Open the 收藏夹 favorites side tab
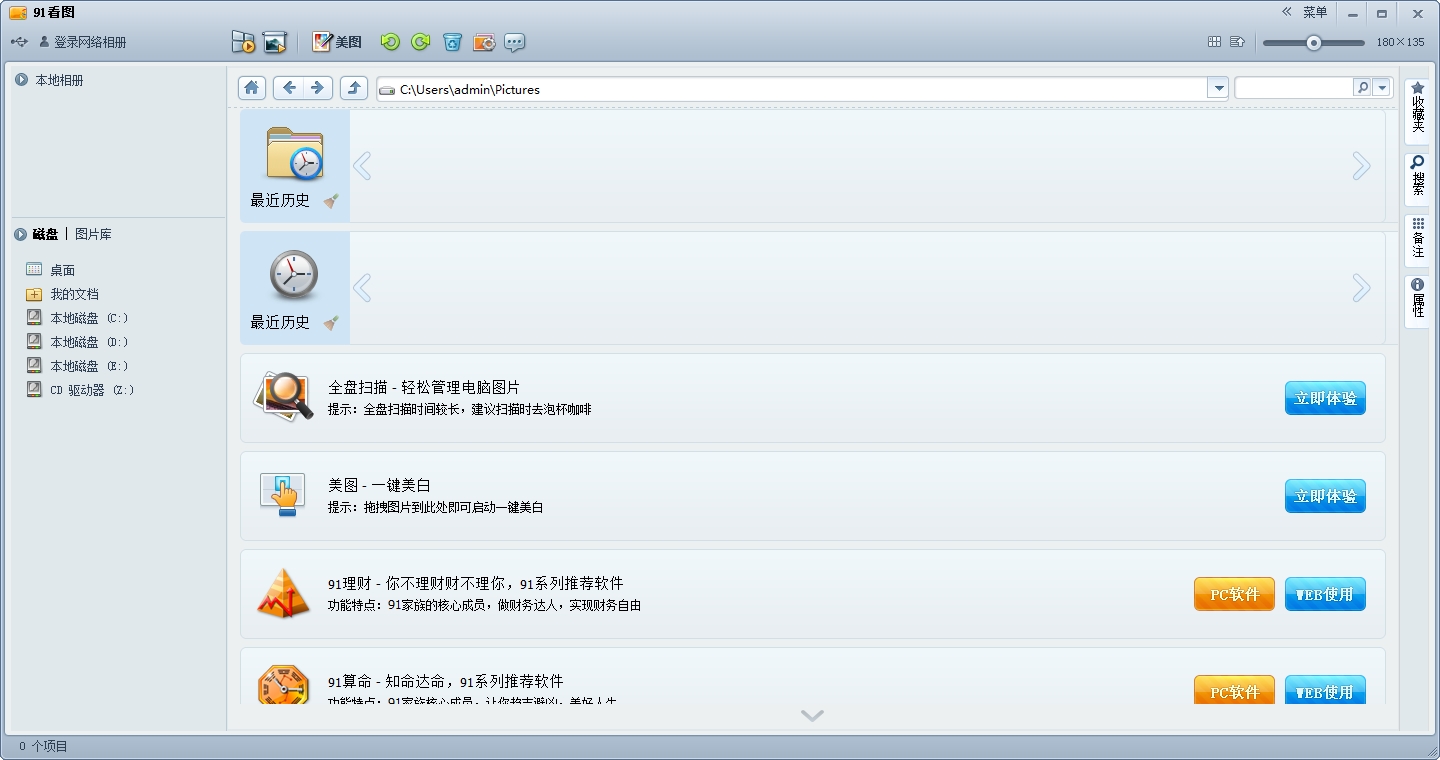This screenshot has width=1440, height=760. [x=1417, y=107]
